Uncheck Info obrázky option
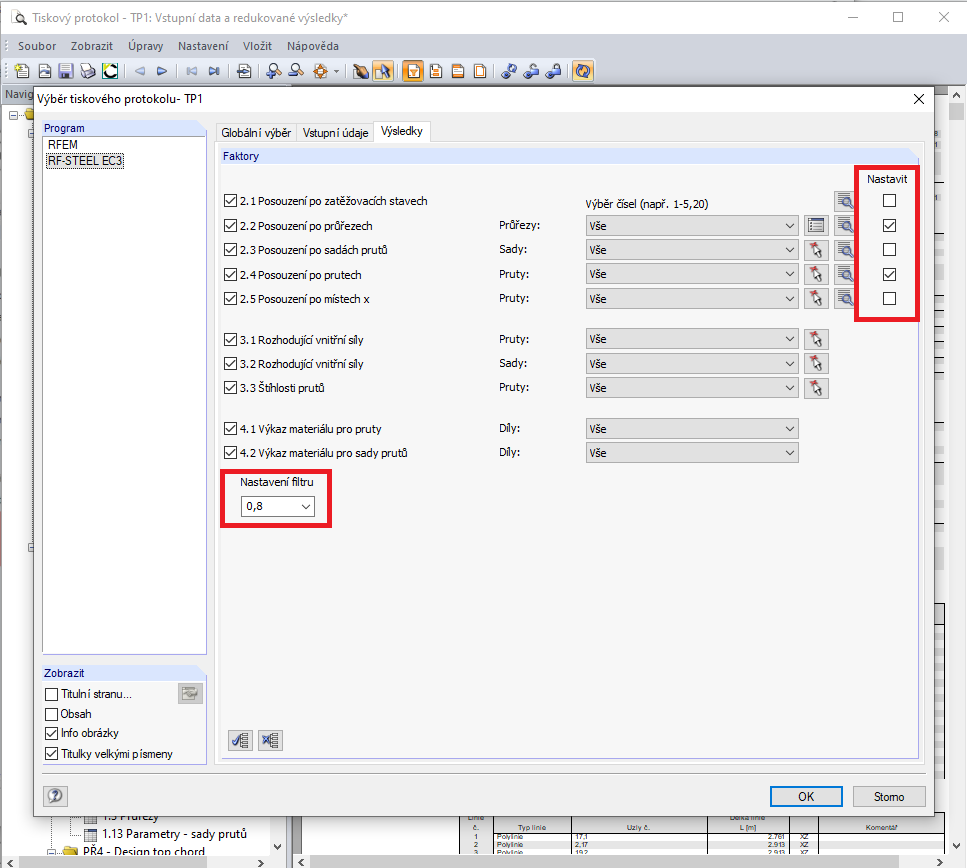Viewport: 967px width, 868px height. pyautogui.click(x=52, y=734)
